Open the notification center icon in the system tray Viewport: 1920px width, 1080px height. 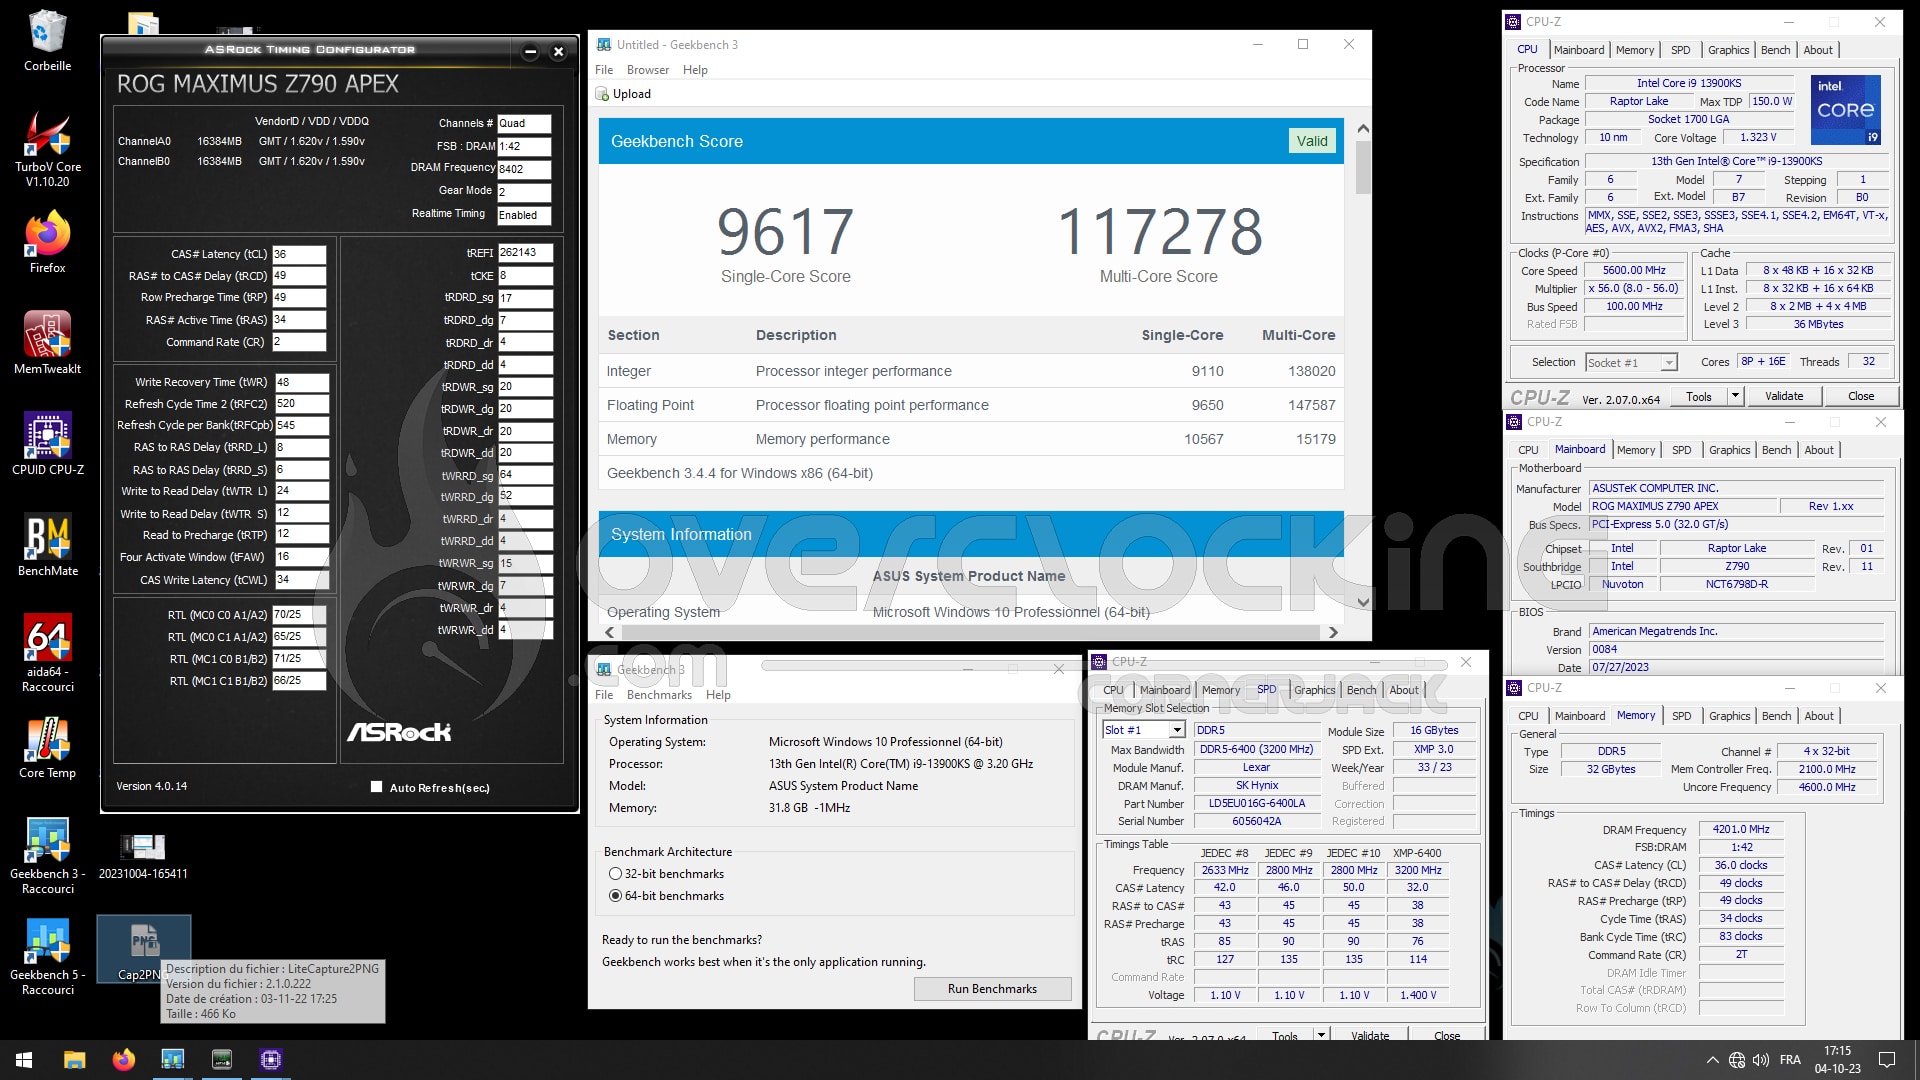click(x=1887, y=1060)
